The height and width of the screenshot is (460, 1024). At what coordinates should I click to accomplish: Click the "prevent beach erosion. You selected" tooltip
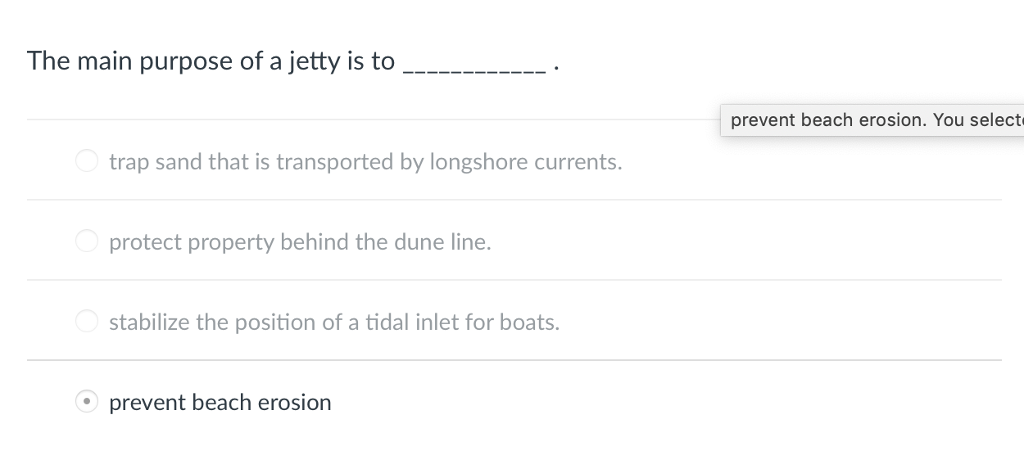[x=871, y=120]
